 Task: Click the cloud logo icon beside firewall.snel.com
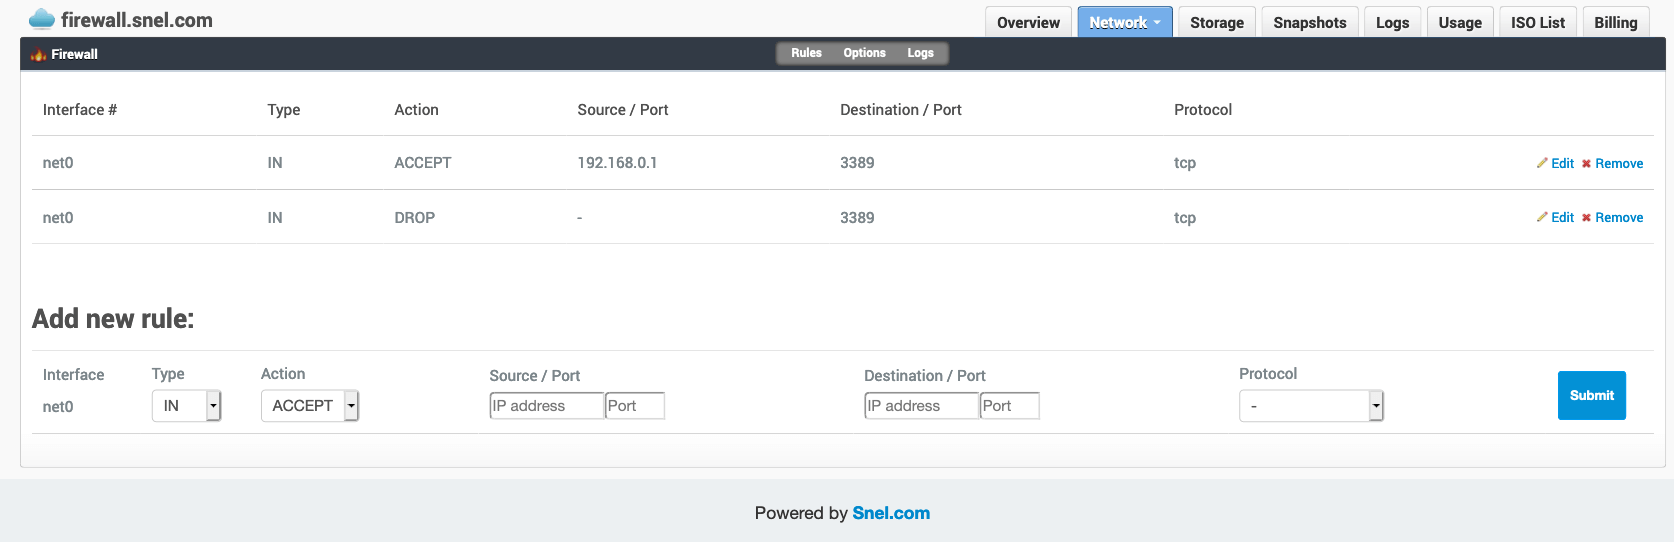click(42, 19)
